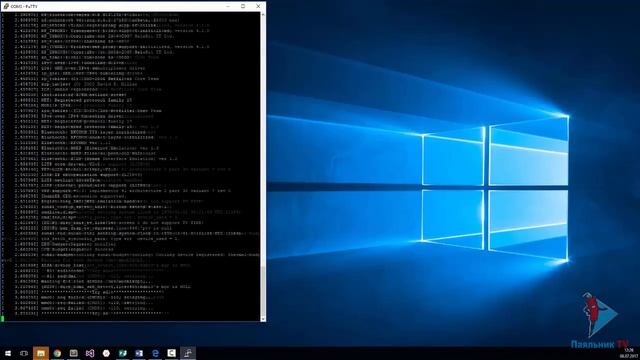Click the taskbar clock and date
Image resolution: width=640 pixels, height=360 pixels.
[x=628, y=353]
